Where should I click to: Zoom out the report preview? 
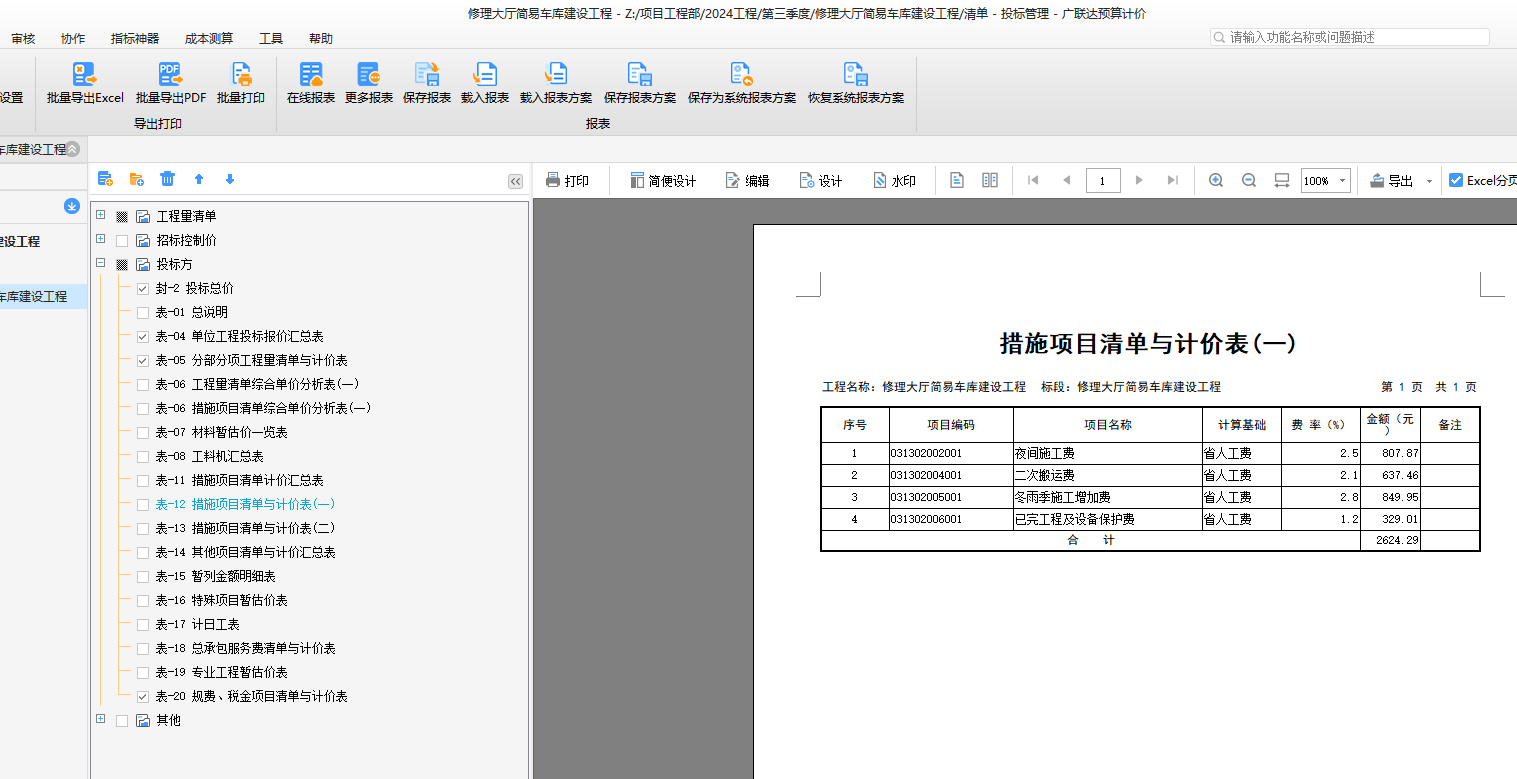tap(1249, 180)
